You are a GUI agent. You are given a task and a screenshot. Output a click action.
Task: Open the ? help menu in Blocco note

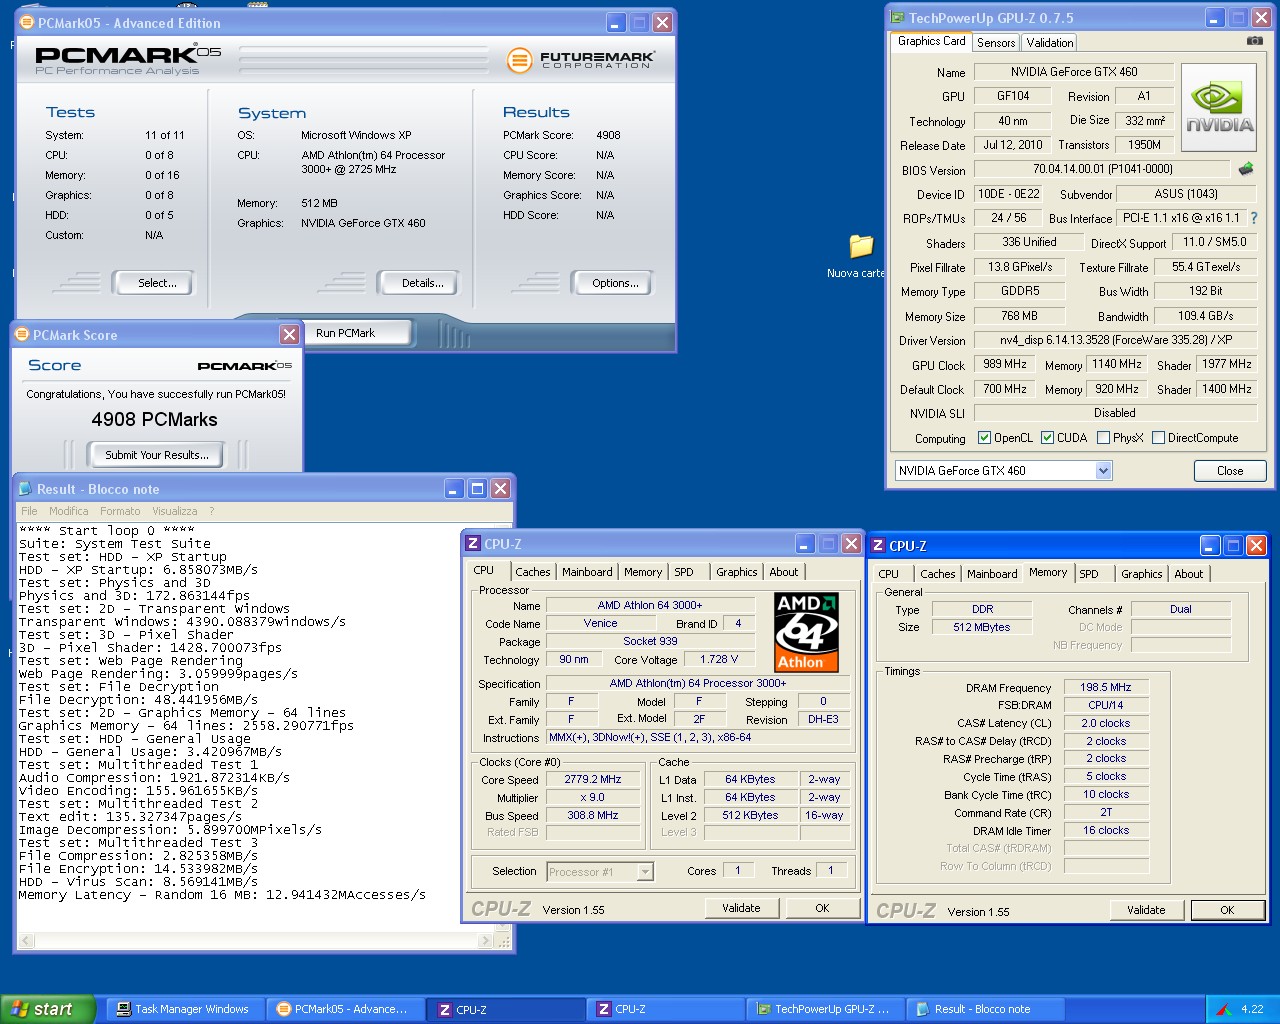click(x=211, y=511)
